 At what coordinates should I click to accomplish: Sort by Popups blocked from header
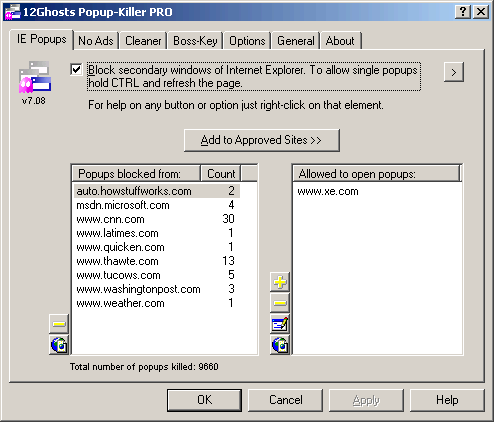(x=136, y=174)
